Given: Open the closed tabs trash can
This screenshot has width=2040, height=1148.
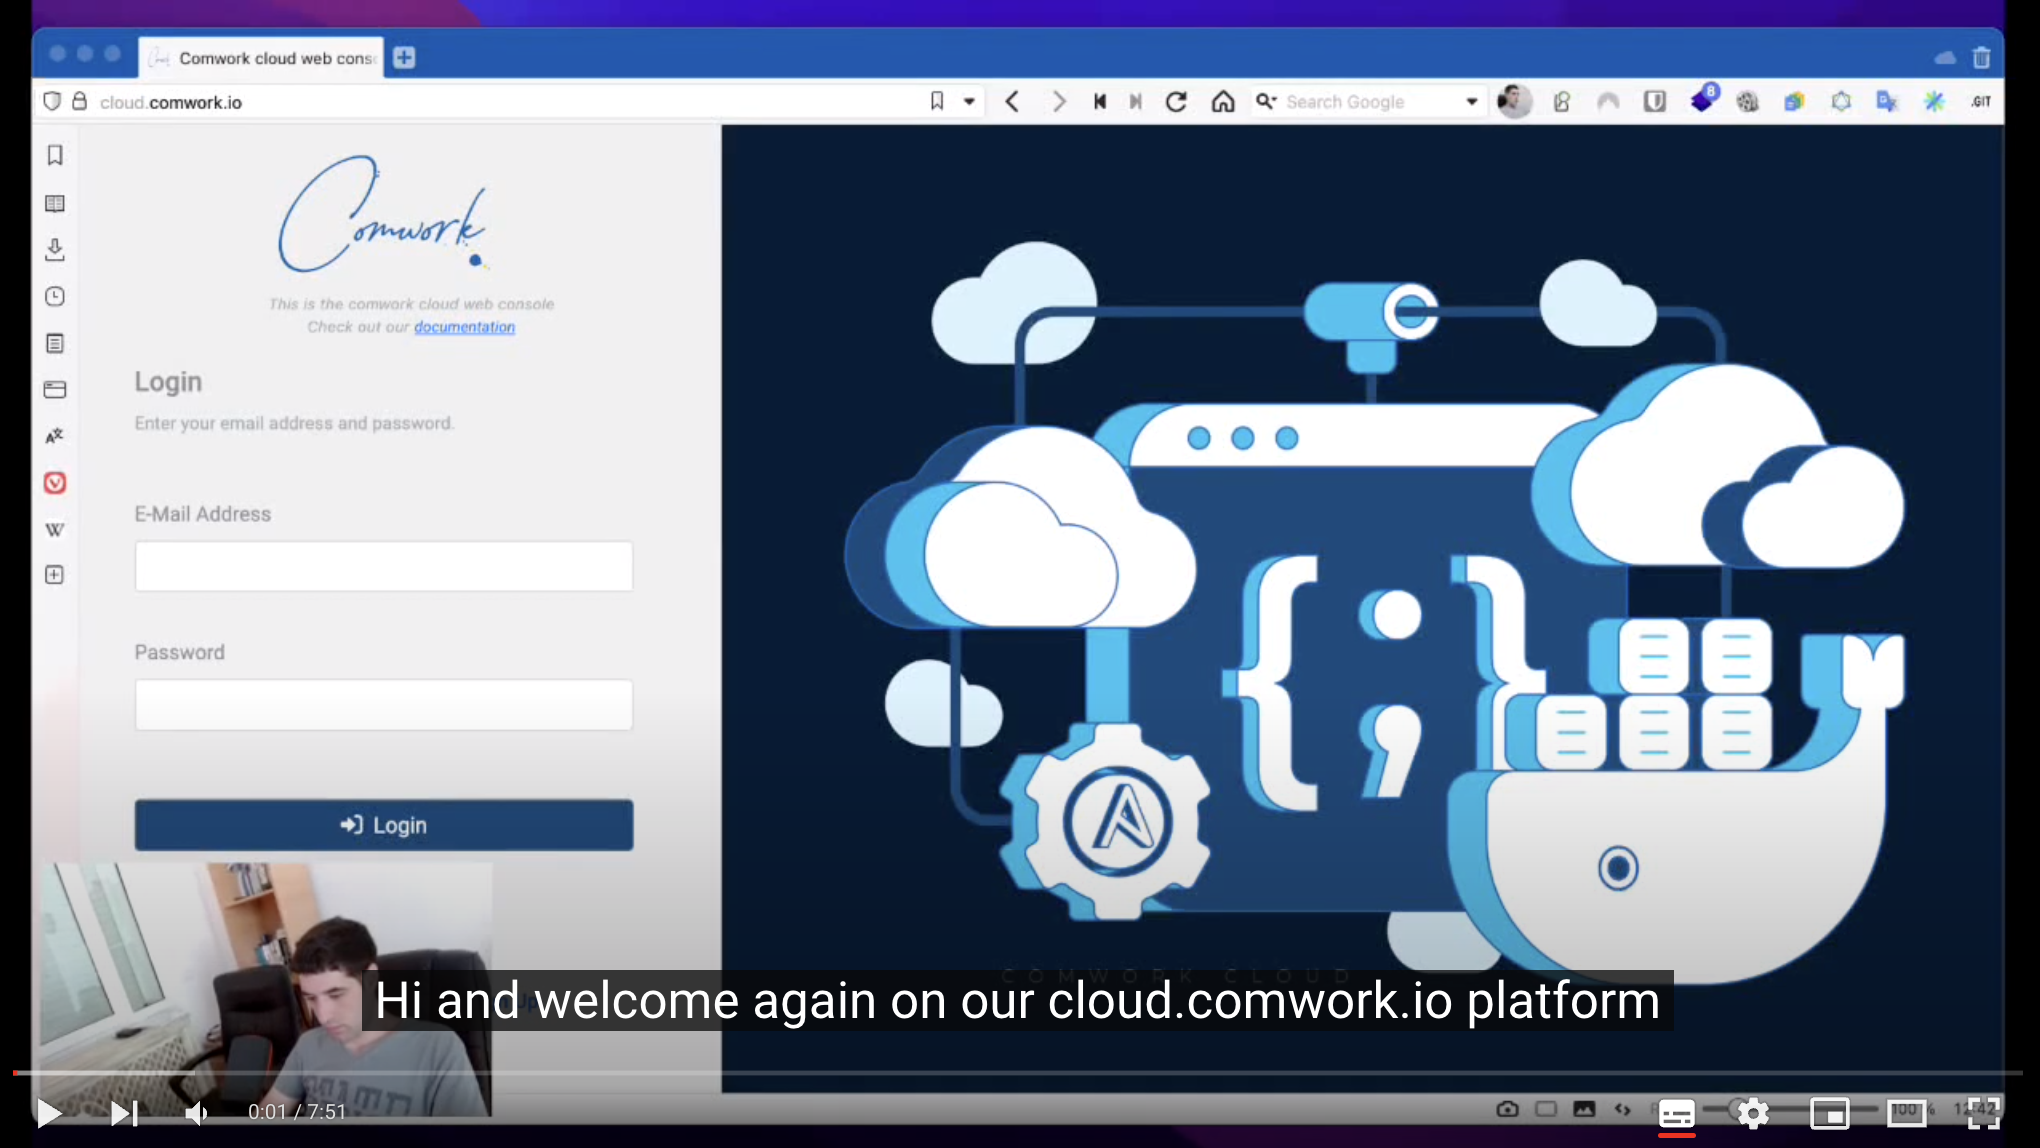Looking at the screenshot, I should (1981, 57).
